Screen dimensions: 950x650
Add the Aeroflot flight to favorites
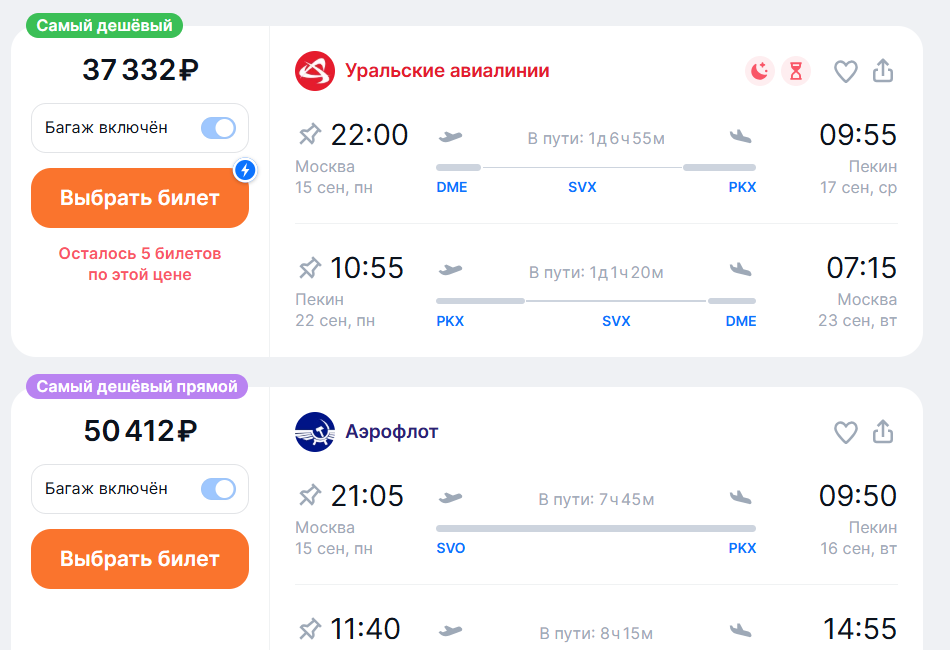pyautogui.click(x=846, y=433)
